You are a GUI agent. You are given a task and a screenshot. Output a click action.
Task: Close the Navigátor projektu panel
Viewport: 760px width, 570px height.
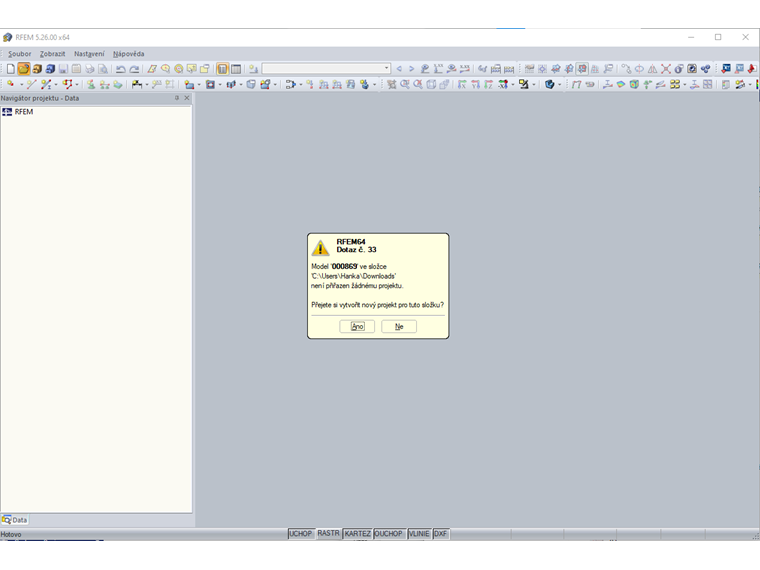point(187,98)
